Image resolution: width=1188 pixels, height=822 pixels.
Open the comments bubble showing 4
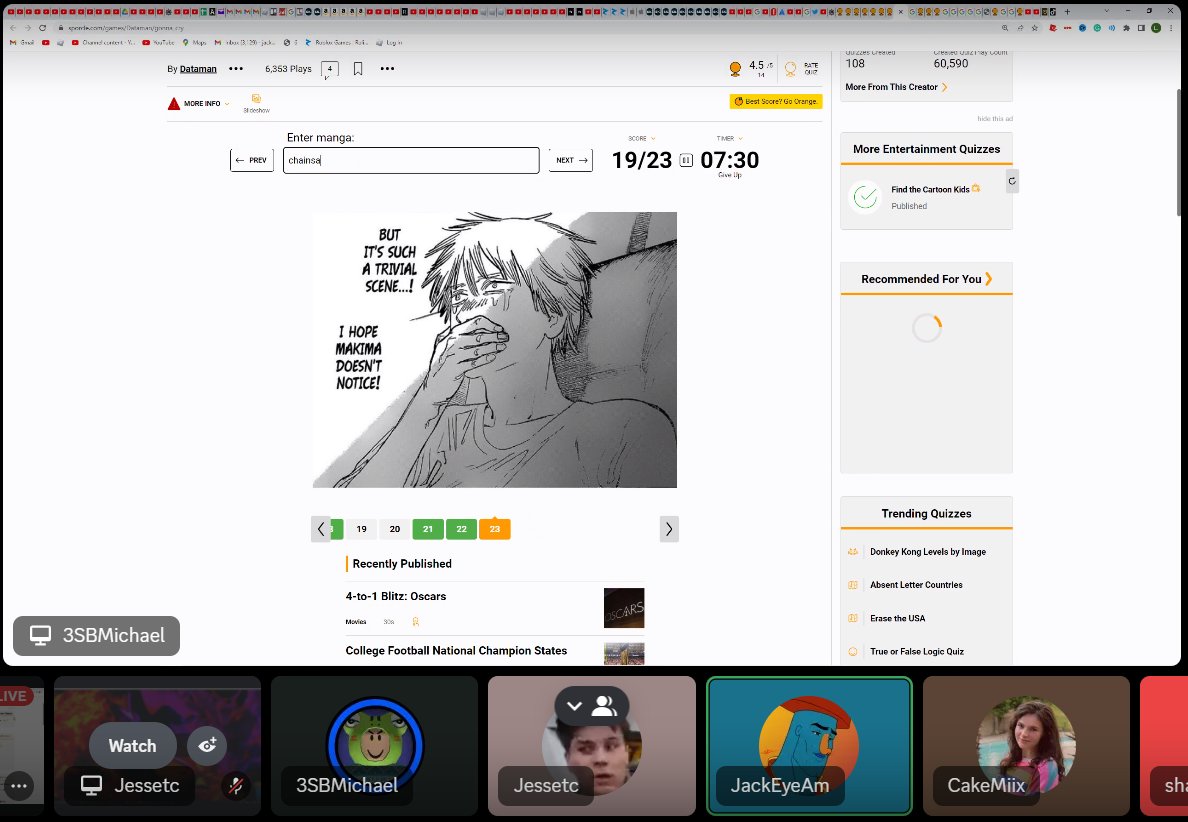pyautogui.click(x=330, y=70)
